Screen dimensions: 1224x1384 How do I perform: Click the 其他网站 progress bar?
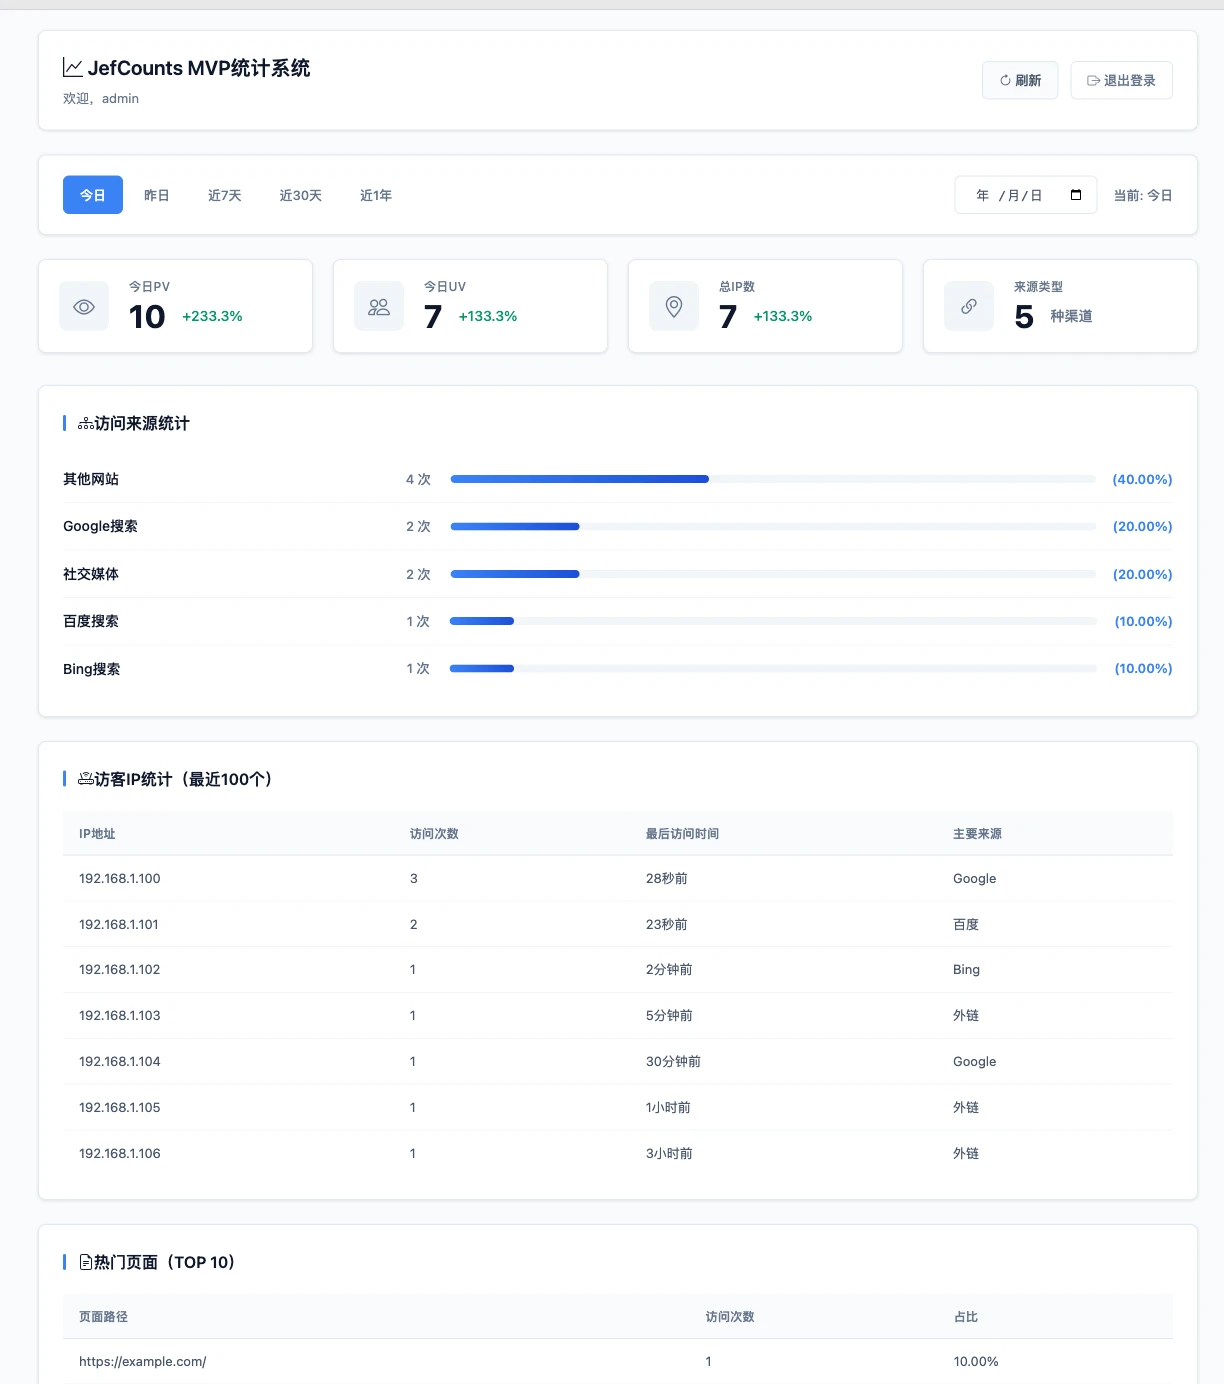click(773, 479)
